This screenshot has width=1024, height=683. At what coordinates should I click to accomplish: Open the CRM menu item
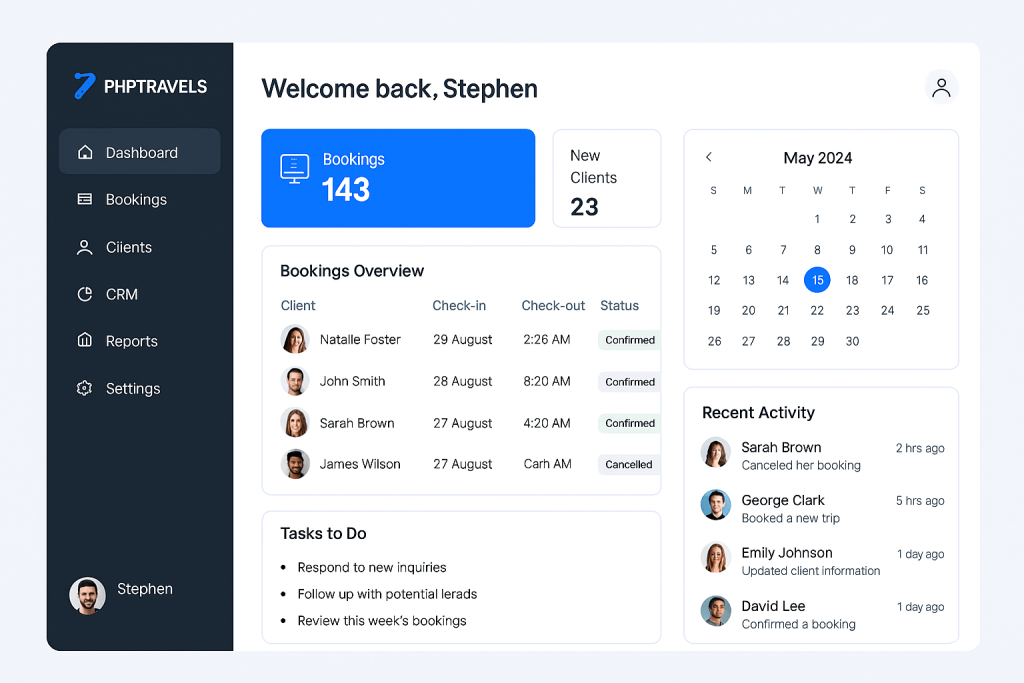(x=140, y=294)
